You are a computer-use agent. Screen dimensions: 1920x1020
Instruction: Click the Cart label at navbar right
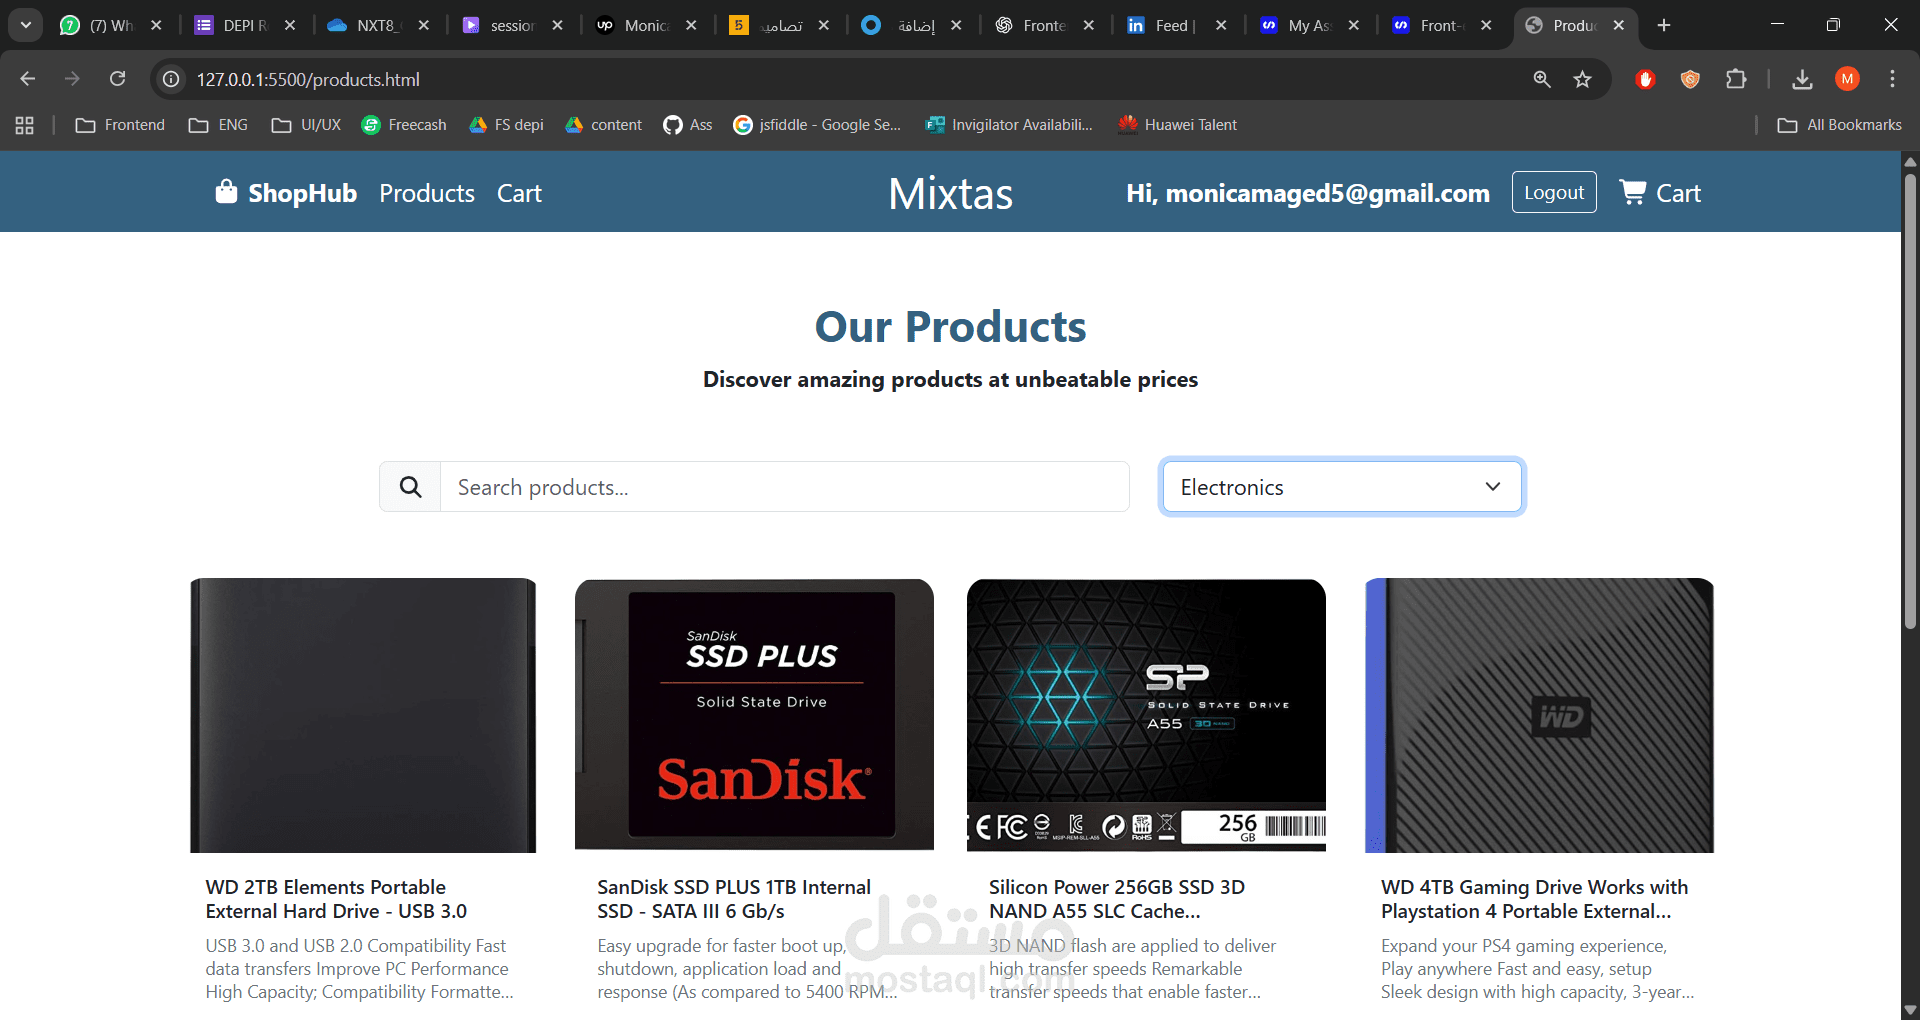pos(1678,193)
